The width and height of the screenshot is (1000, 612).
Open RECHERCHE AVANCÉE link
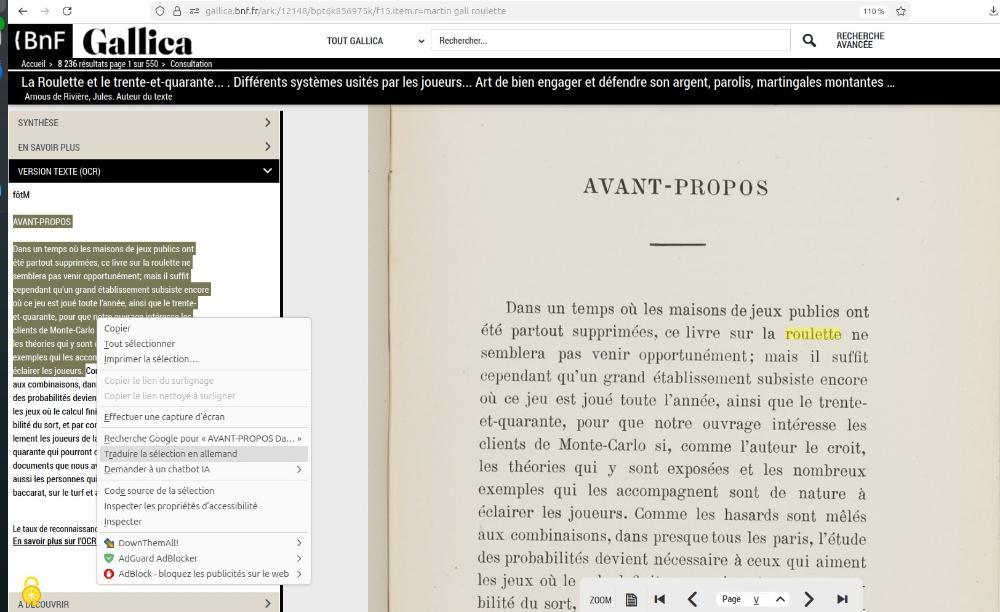click(x=860, y=41)
